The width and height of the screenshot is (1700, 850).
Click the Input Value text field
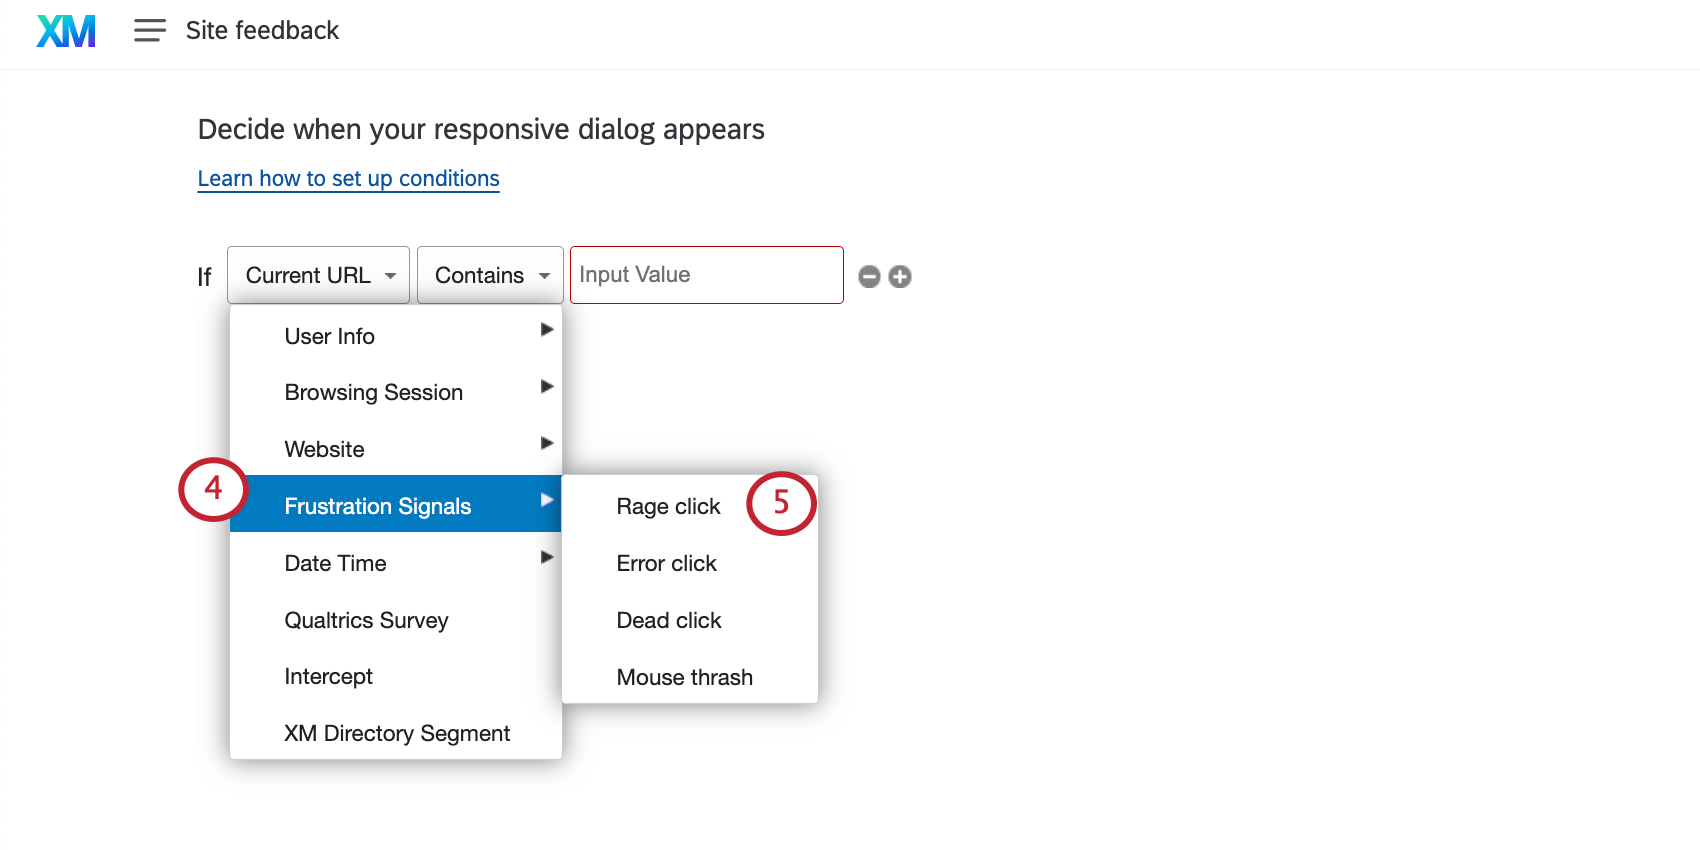click(x=706, y=275)
